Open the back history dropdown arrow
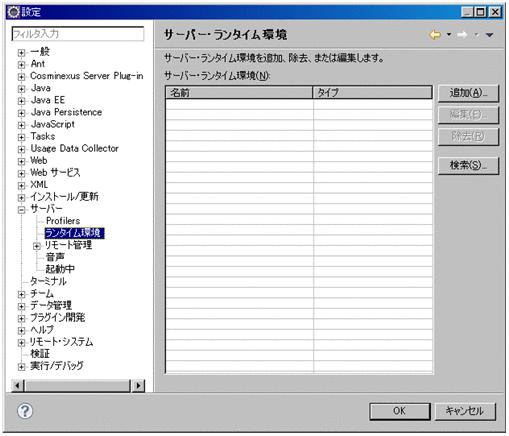The height and width of the screenshot is (436, 509). coord(449,34)
